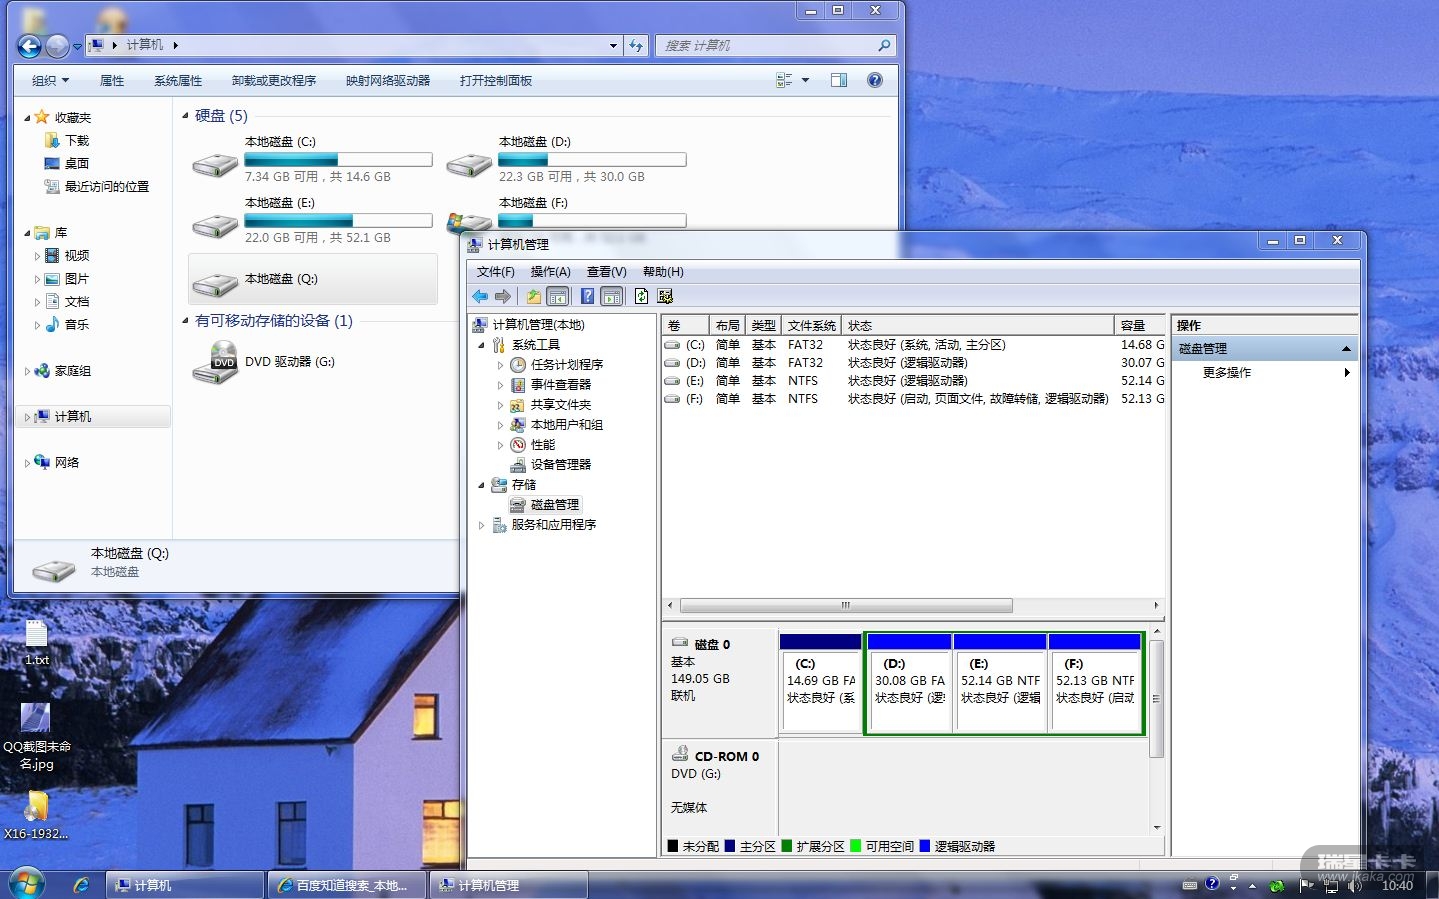Image resolution: width=1439 pixels, height=899 pixels.
Task: Toggle show/hide action pane button
Action: (612, 296)
